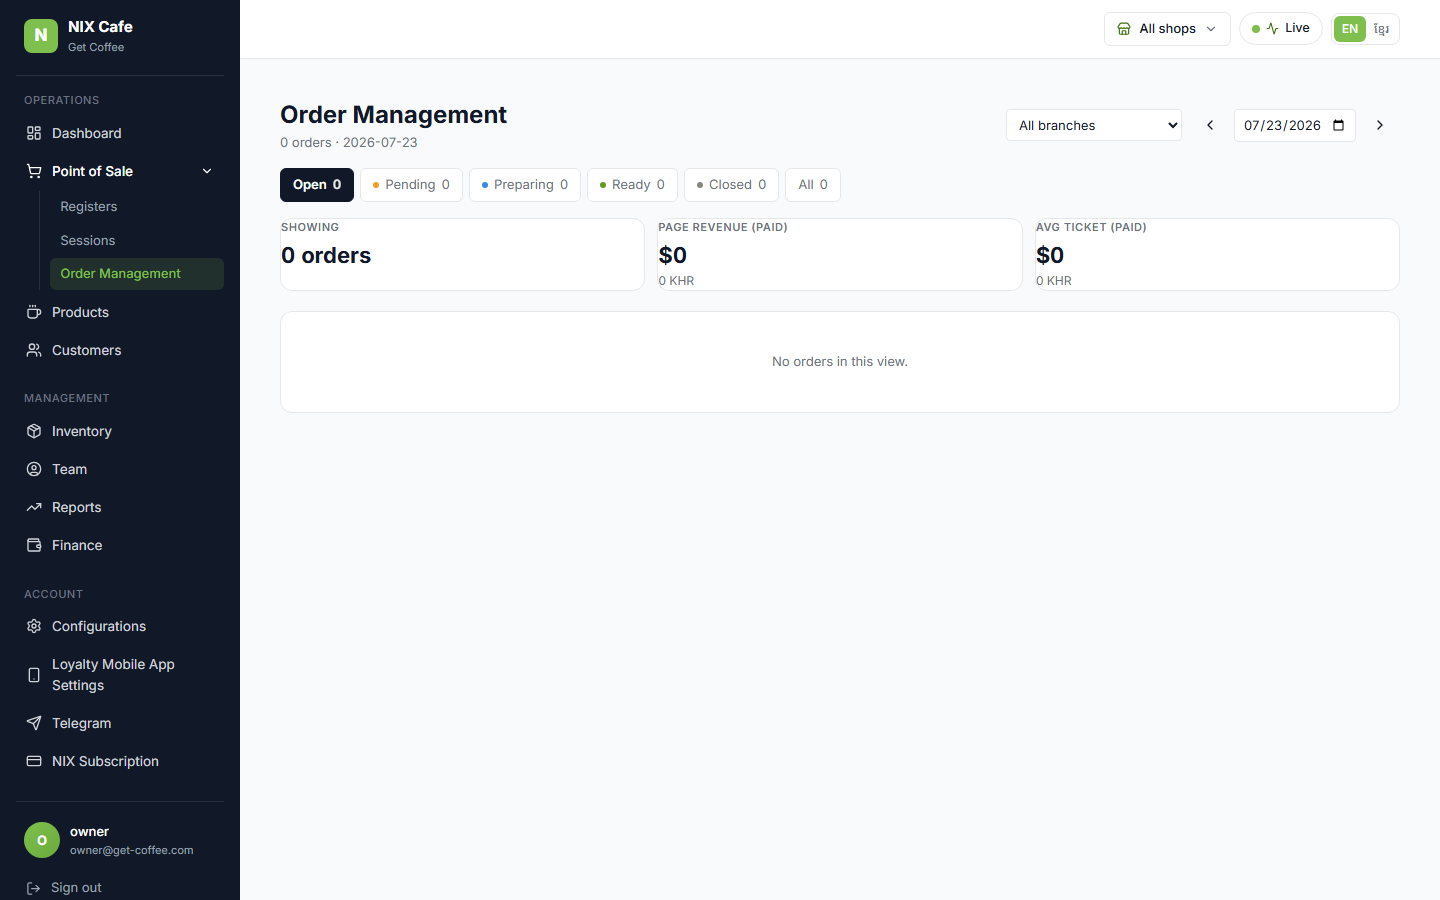This screenshot has height=900, width=1440.
Task: Go to next day arrow
Action: pos(1380,125)
